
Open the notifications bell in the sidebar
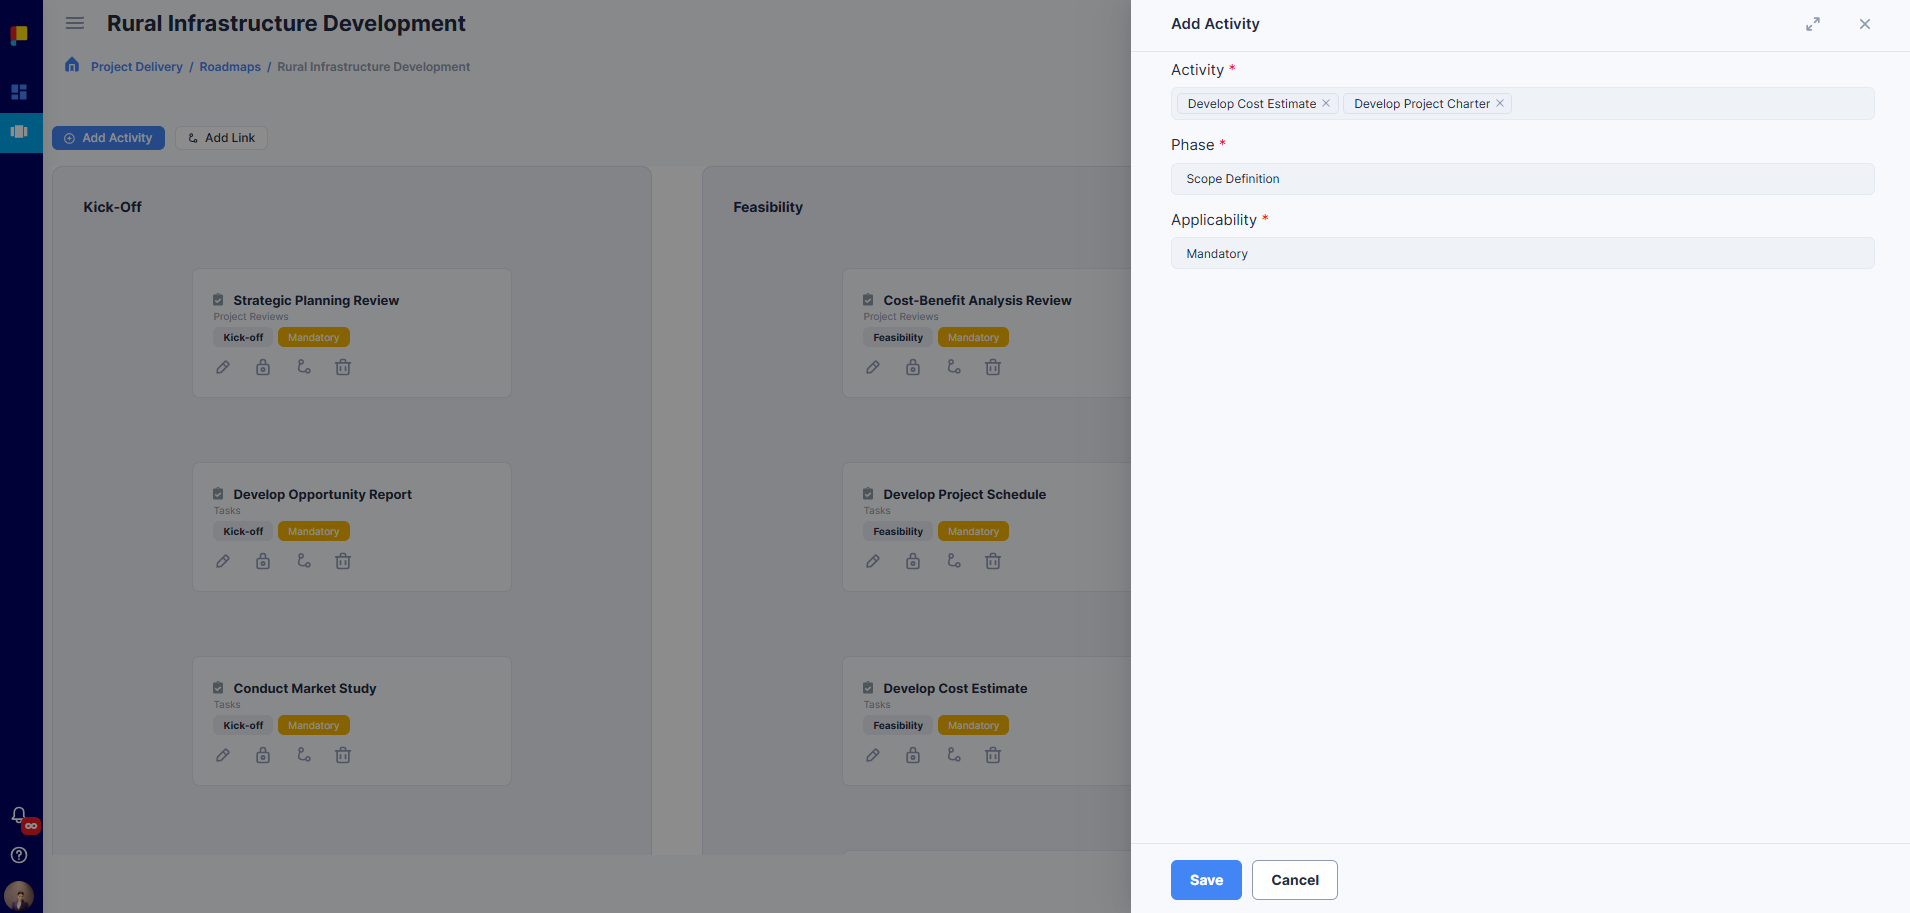click(x=19, y=815)
